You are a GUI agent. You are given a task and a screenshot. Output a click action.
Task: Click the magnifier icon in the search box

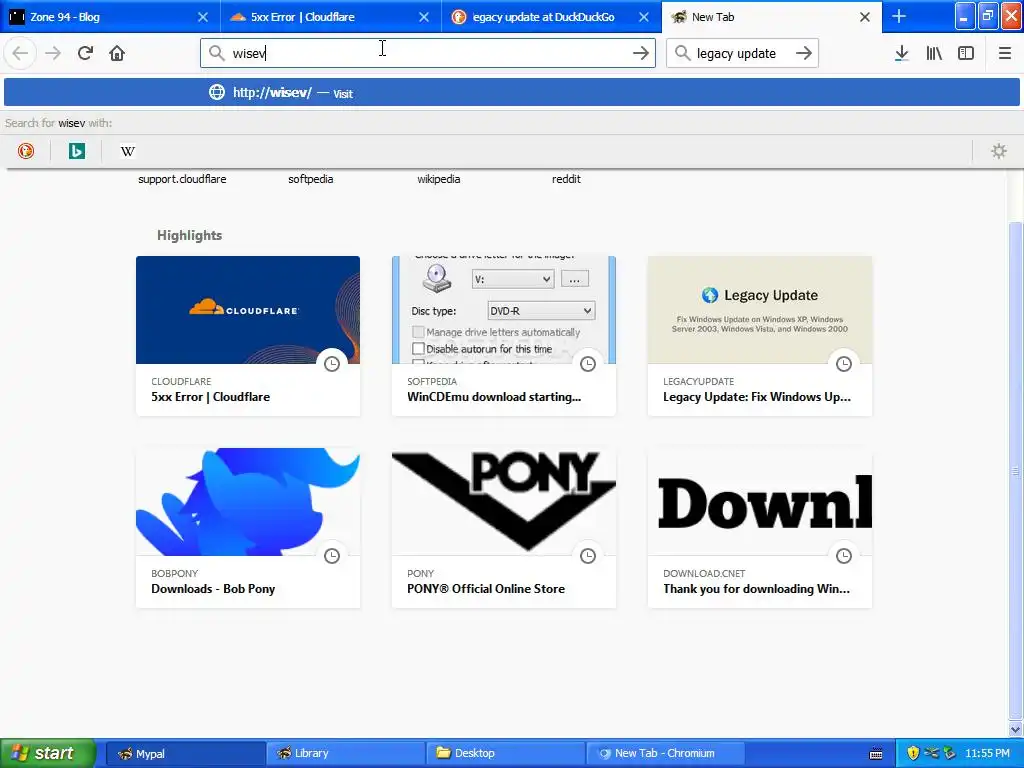coord(682,53)
